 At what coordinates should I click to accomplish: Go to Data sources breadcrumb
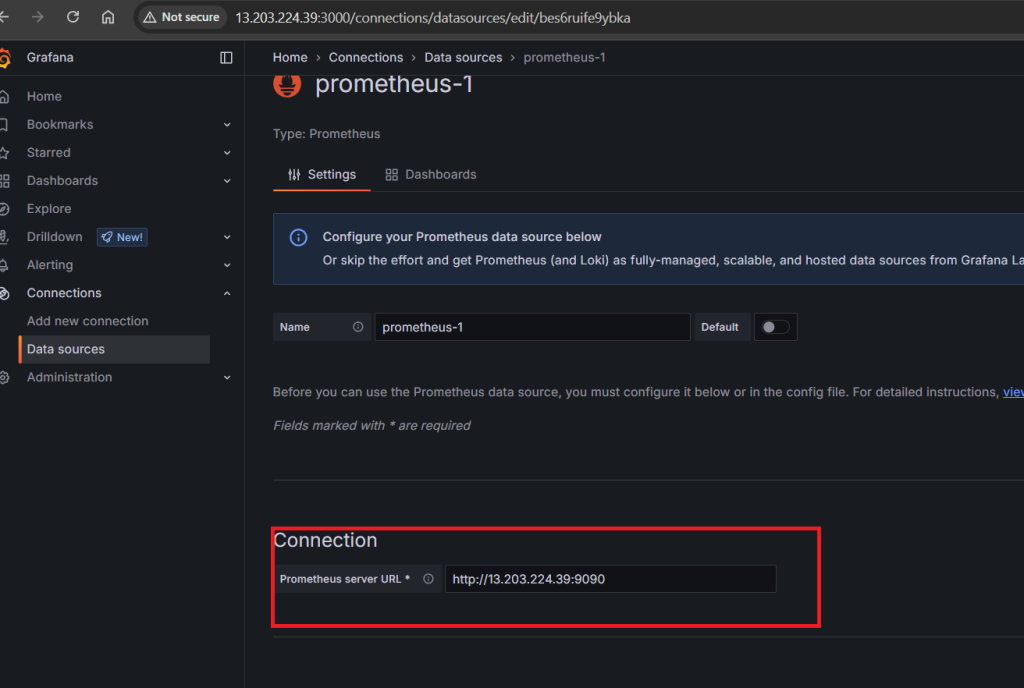click(463, 57)
